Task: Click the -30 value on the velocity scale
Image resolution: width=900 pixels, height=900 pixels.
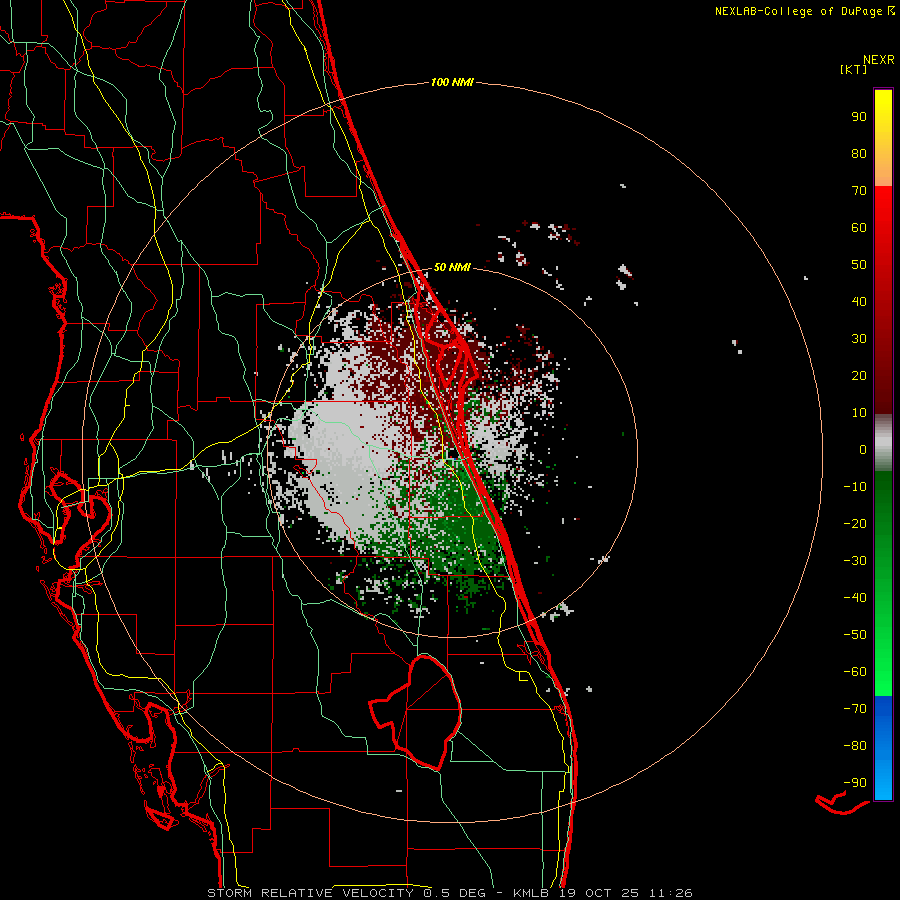Action: pos(855,561)
